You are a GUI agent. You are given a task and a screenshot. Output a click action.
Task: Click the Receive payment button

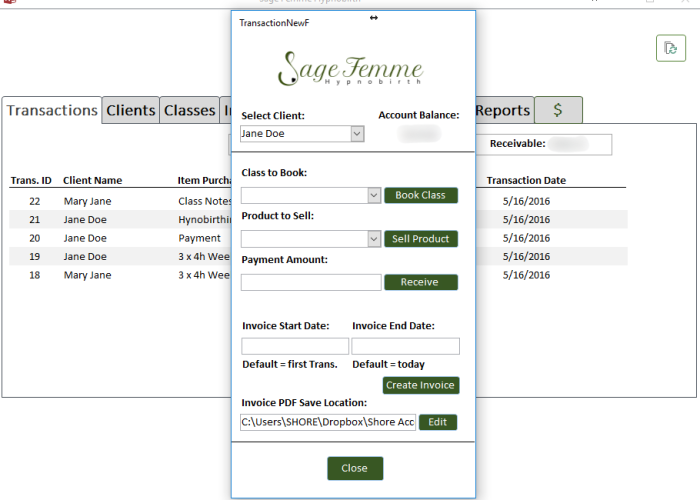[x=420, y=282]
